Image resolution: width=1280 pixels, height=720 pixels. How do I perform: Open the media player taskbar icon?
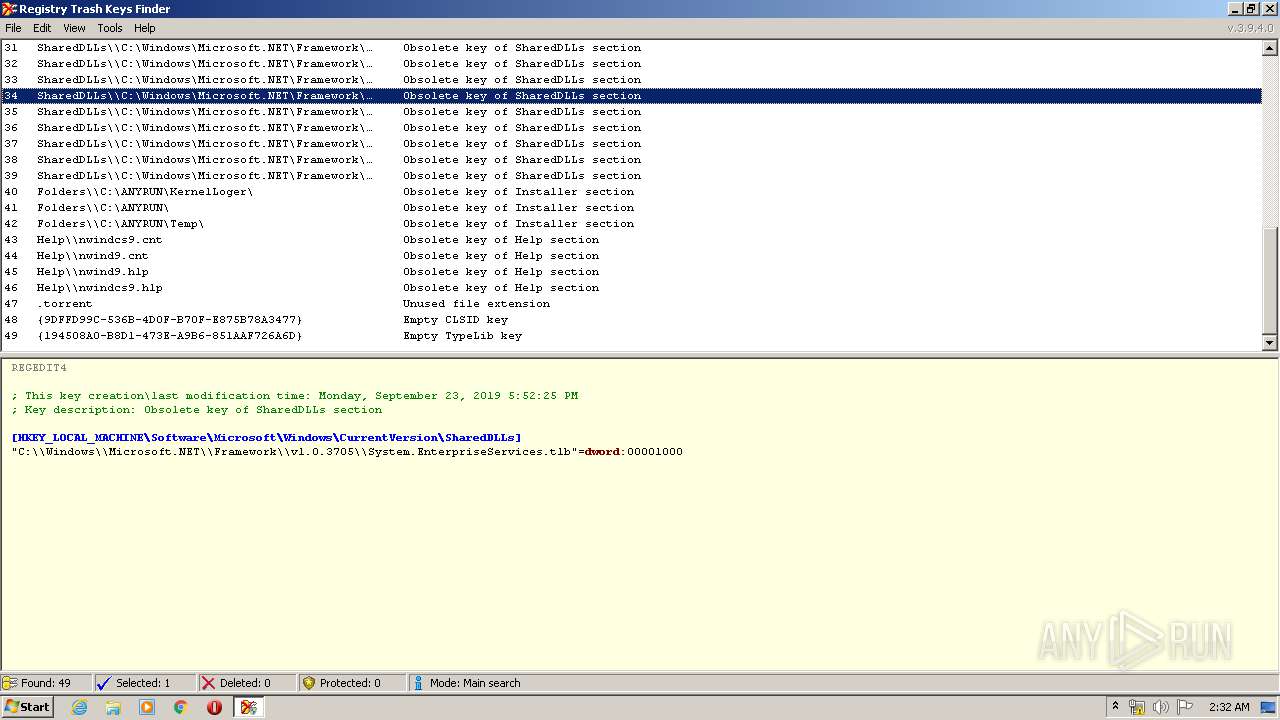147,707
